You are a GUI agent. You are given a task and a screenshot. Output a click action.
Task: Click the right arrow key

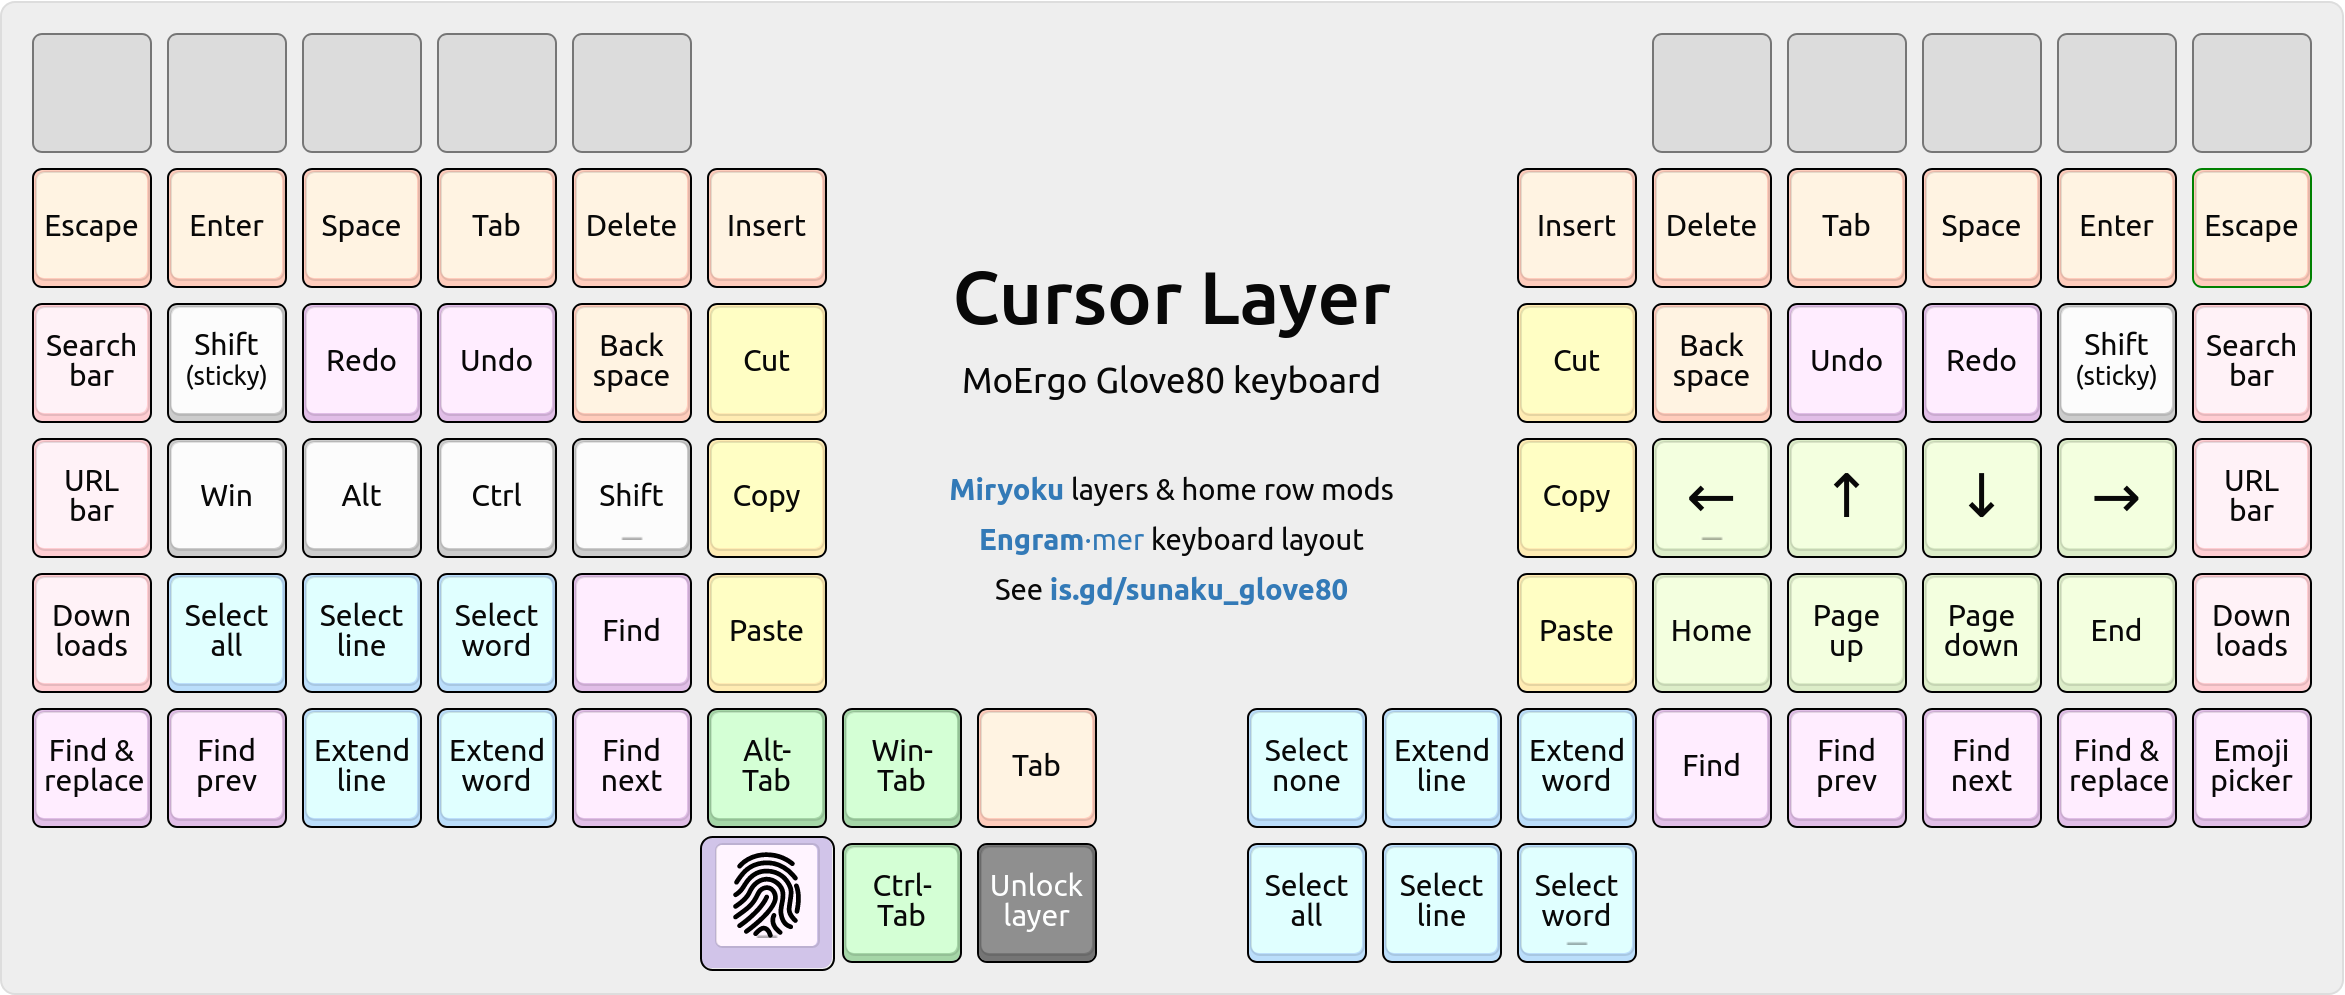pyautogui.click(x=2116, y=498)
